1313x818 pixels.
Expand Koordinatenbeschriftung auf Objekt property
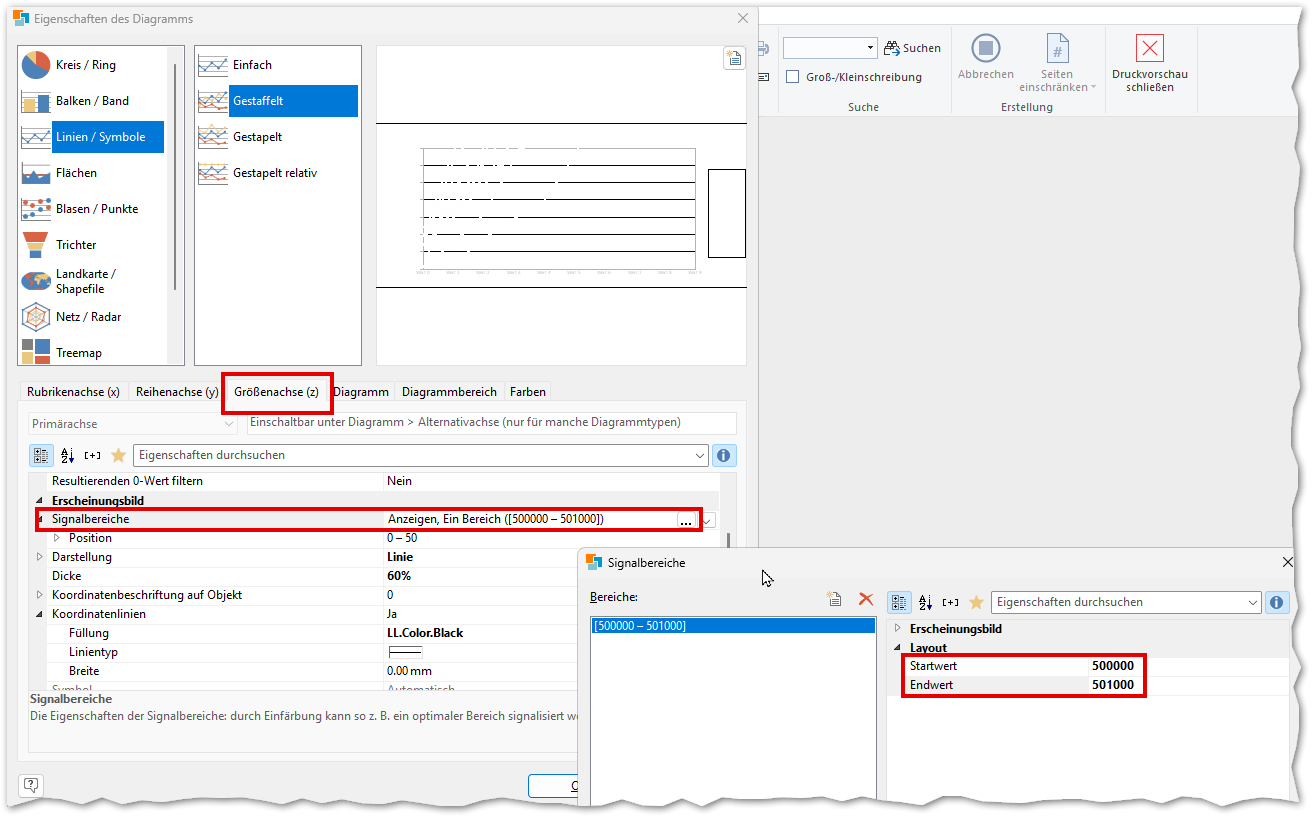[40, 595]
